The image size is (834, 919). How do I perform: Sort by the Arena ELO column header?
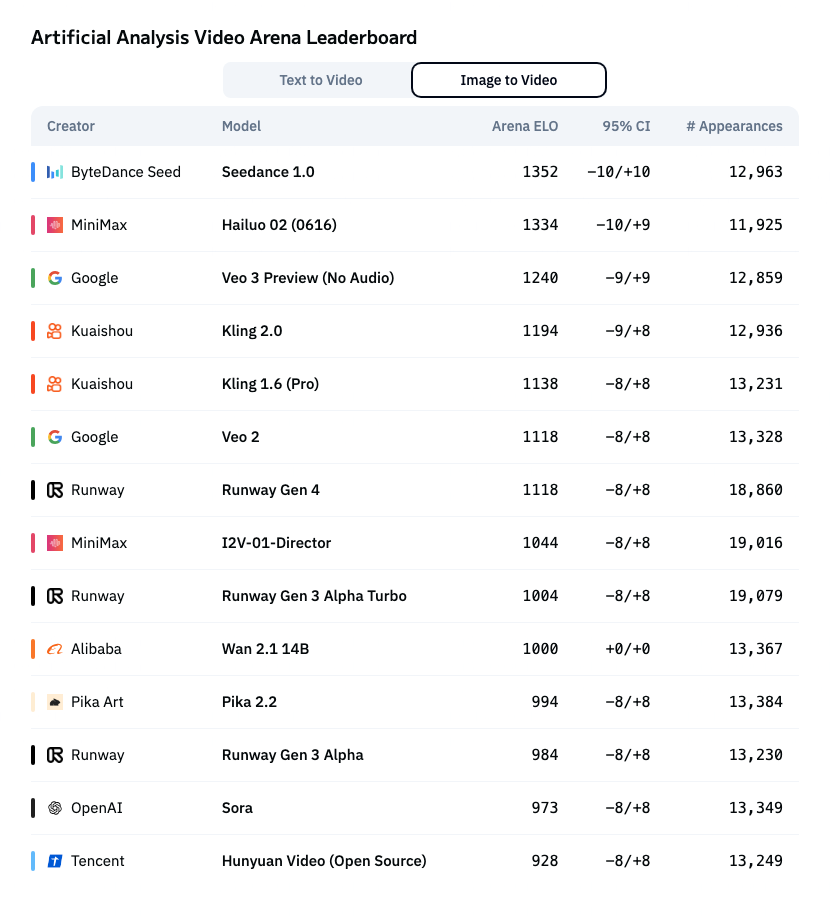tap(525, 126)
